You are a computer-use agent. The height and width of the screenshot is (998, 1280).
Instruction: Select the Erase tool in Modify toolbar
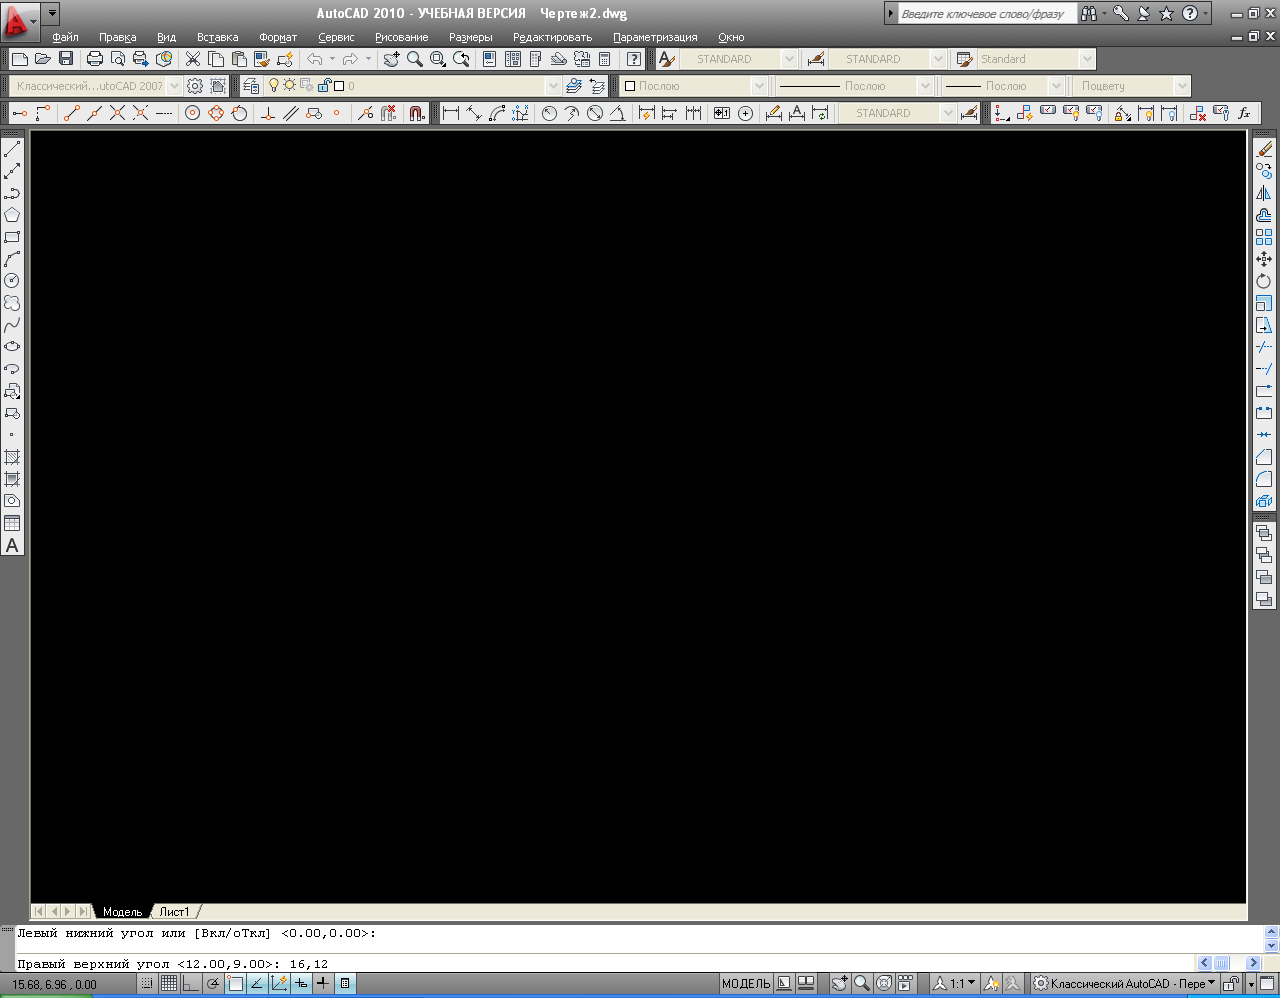coord(1264,150)
